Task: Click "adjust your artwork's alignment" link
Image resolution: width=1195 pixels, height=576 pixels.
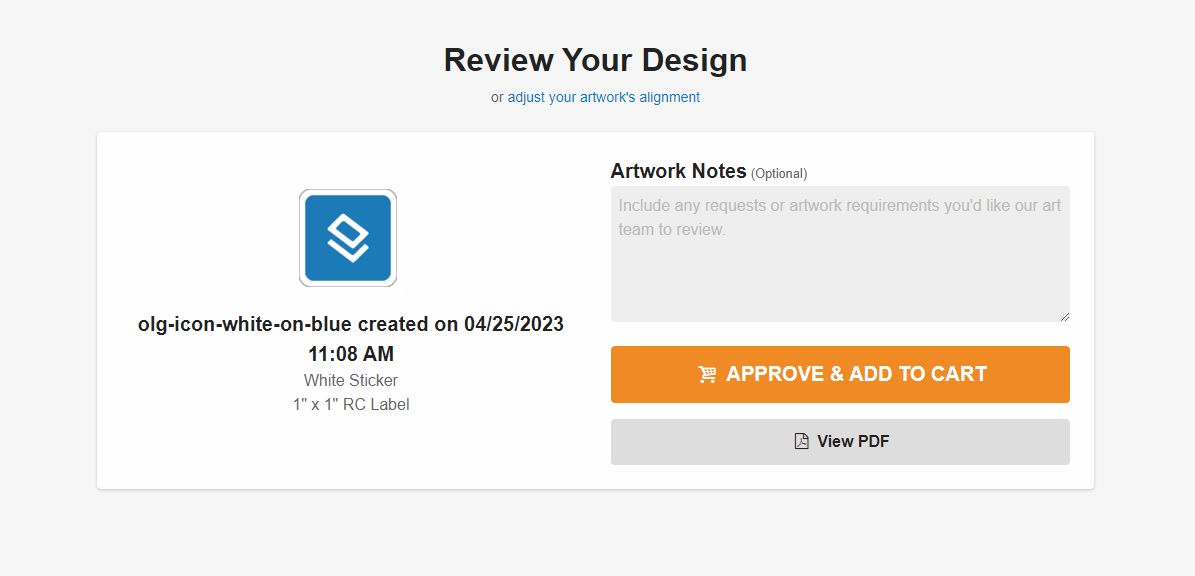Action: 603,97
